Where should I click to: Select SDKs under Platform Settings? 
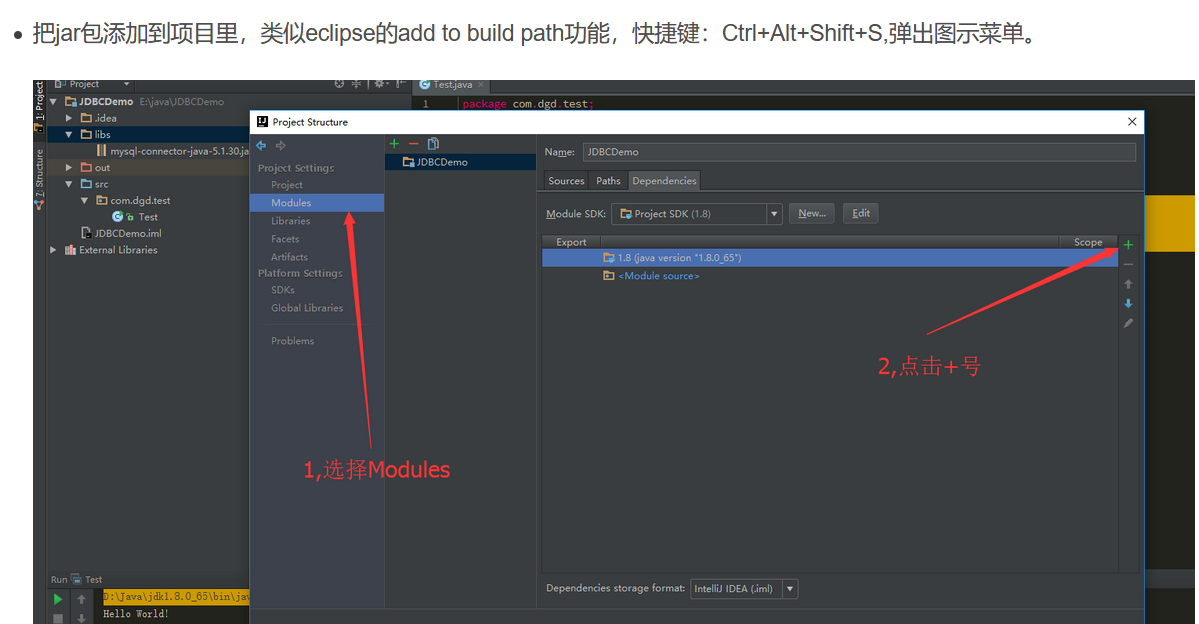coord(282,290)
